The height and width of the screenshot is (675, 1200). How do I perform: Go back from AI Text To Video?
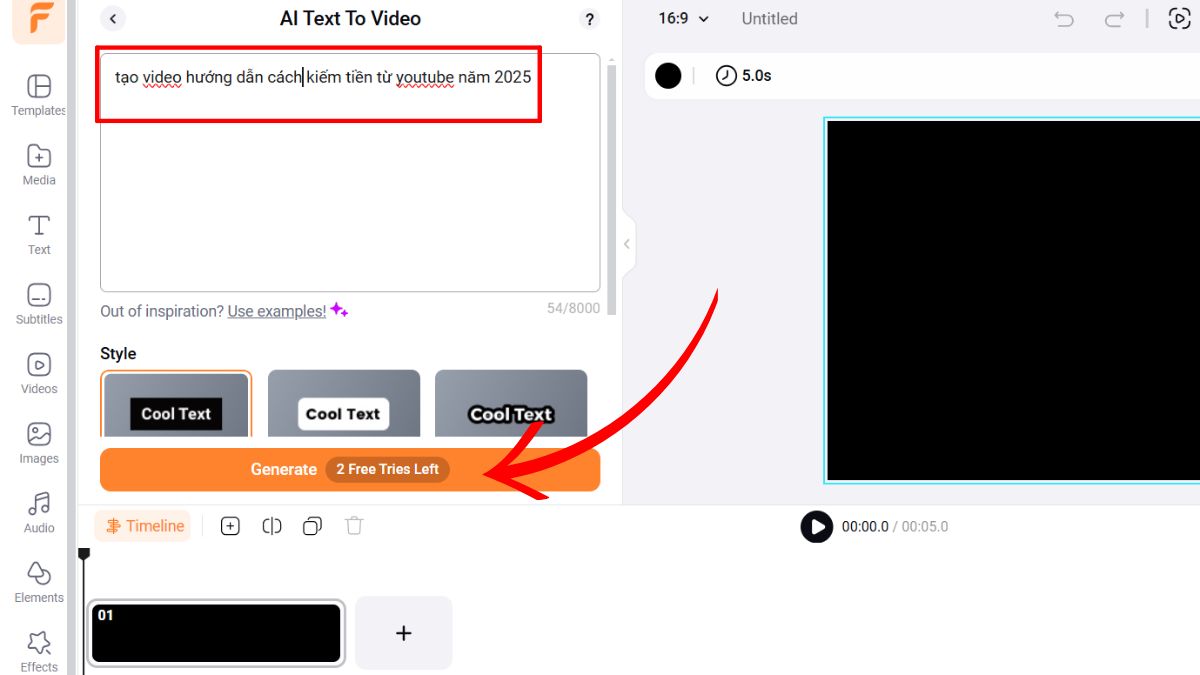point(113,18)
